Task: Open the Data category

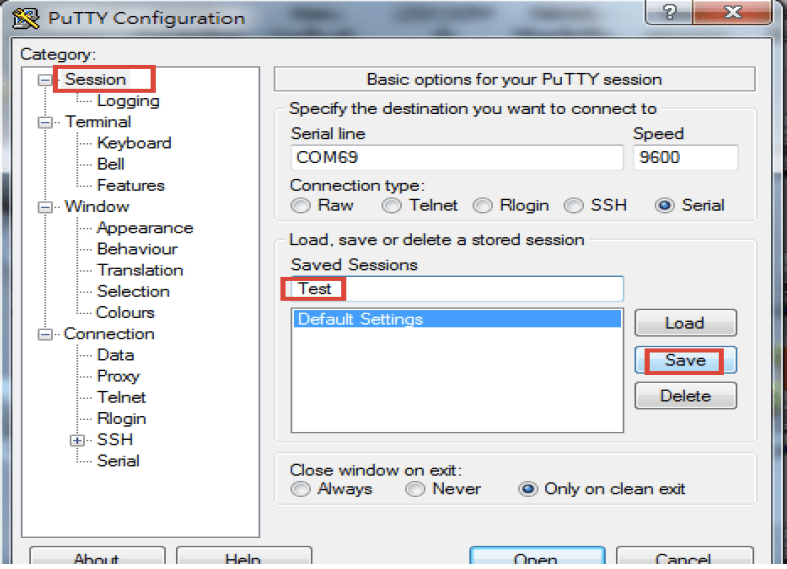Action: 115,355
